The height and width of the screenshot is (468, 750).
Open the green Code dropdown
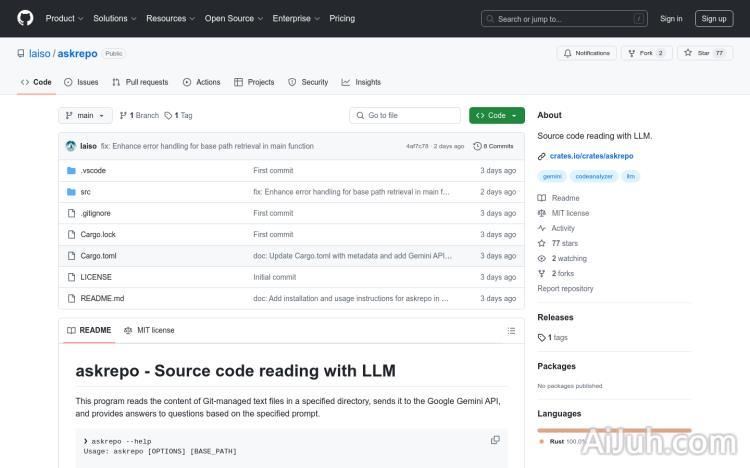496,116
